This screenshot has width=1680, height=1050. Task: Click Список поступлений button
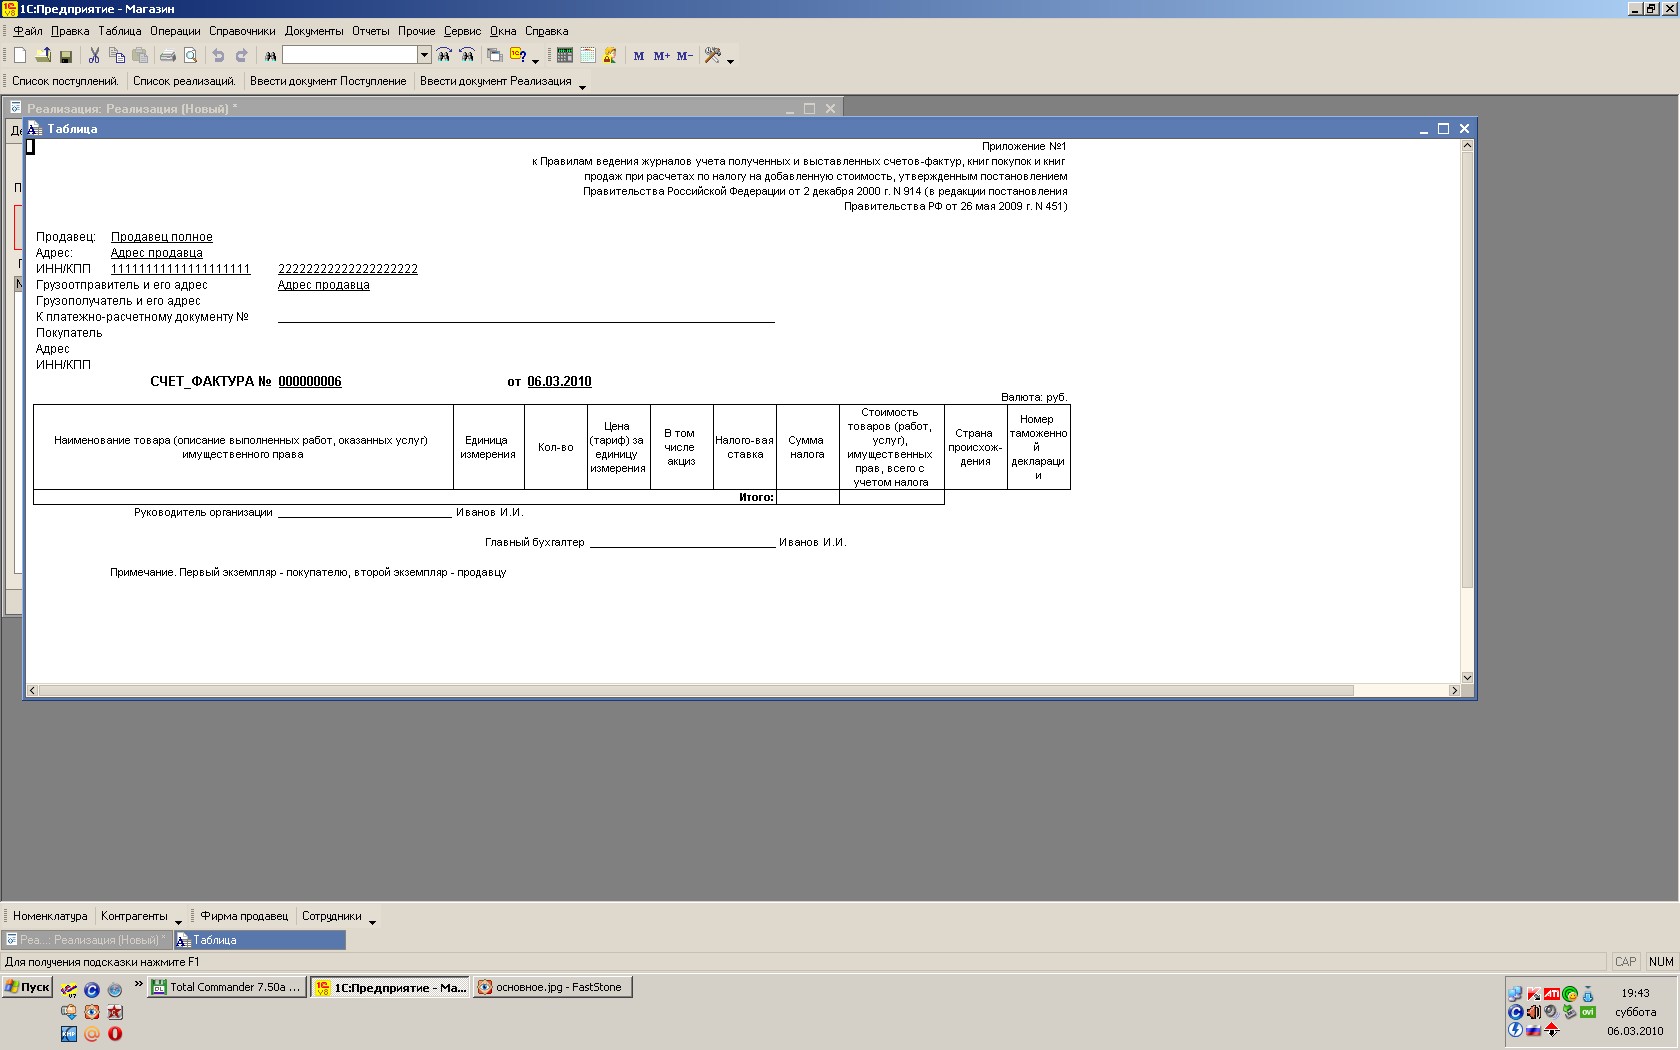(x=65, y=81)
